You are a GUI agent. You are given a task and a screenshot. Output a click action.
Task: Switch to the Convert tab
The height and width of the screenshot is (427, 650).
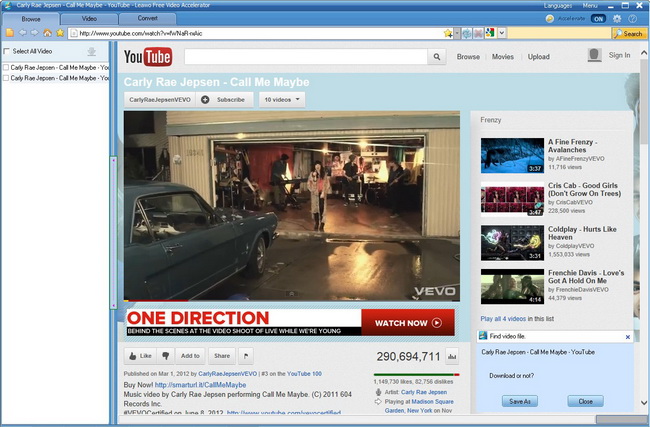click(x=148, y=19)
